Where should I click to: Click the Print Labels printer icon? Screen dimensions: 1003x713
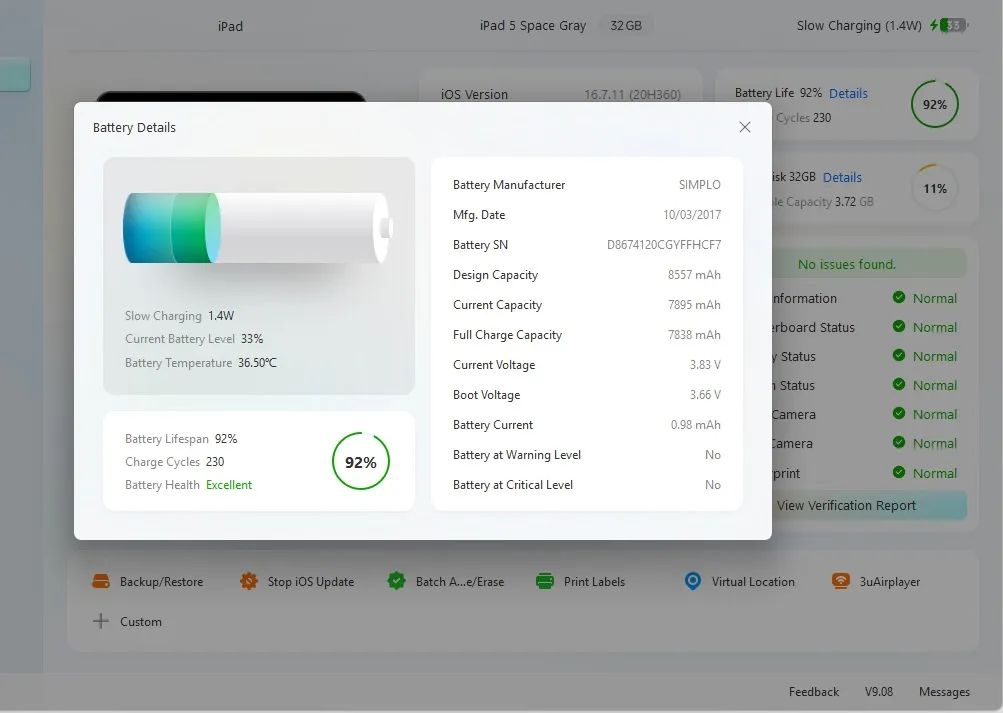pyautogui.click(x=545, y=581)
